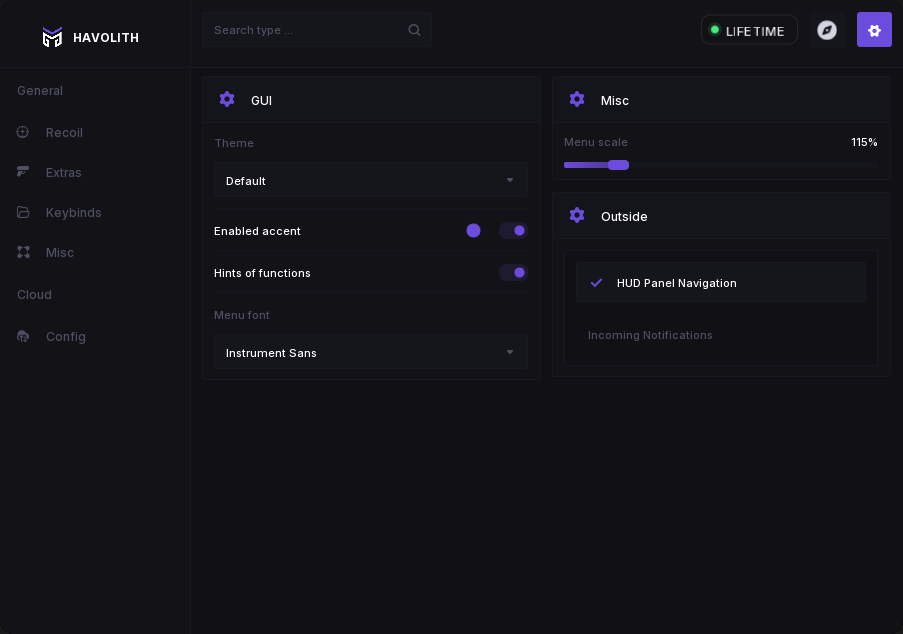Click the Misc sidebar nodes icon
Image resolution: width=903 pixels, height=634 pixels.
[x=23, y=252]
